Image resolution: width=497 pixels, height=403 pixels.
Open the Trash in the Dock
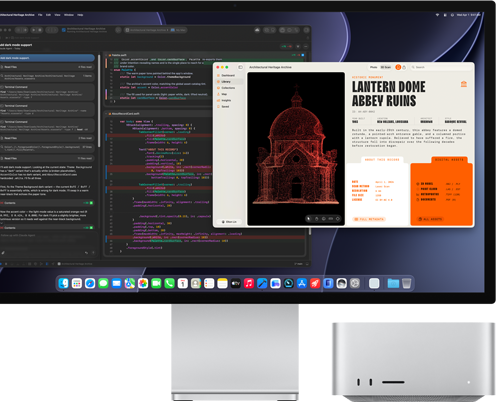[x=406, y=283]
